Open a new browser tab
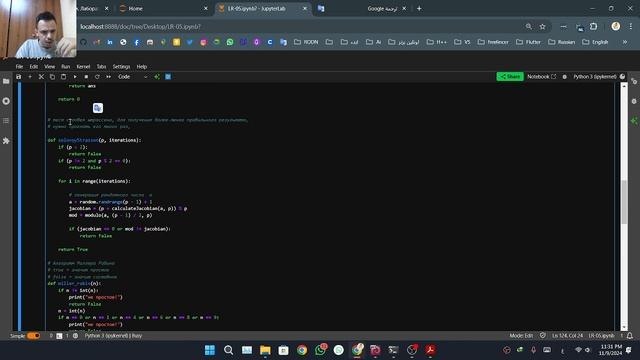The height and width of the screenshot is (360, 640). 419,9
